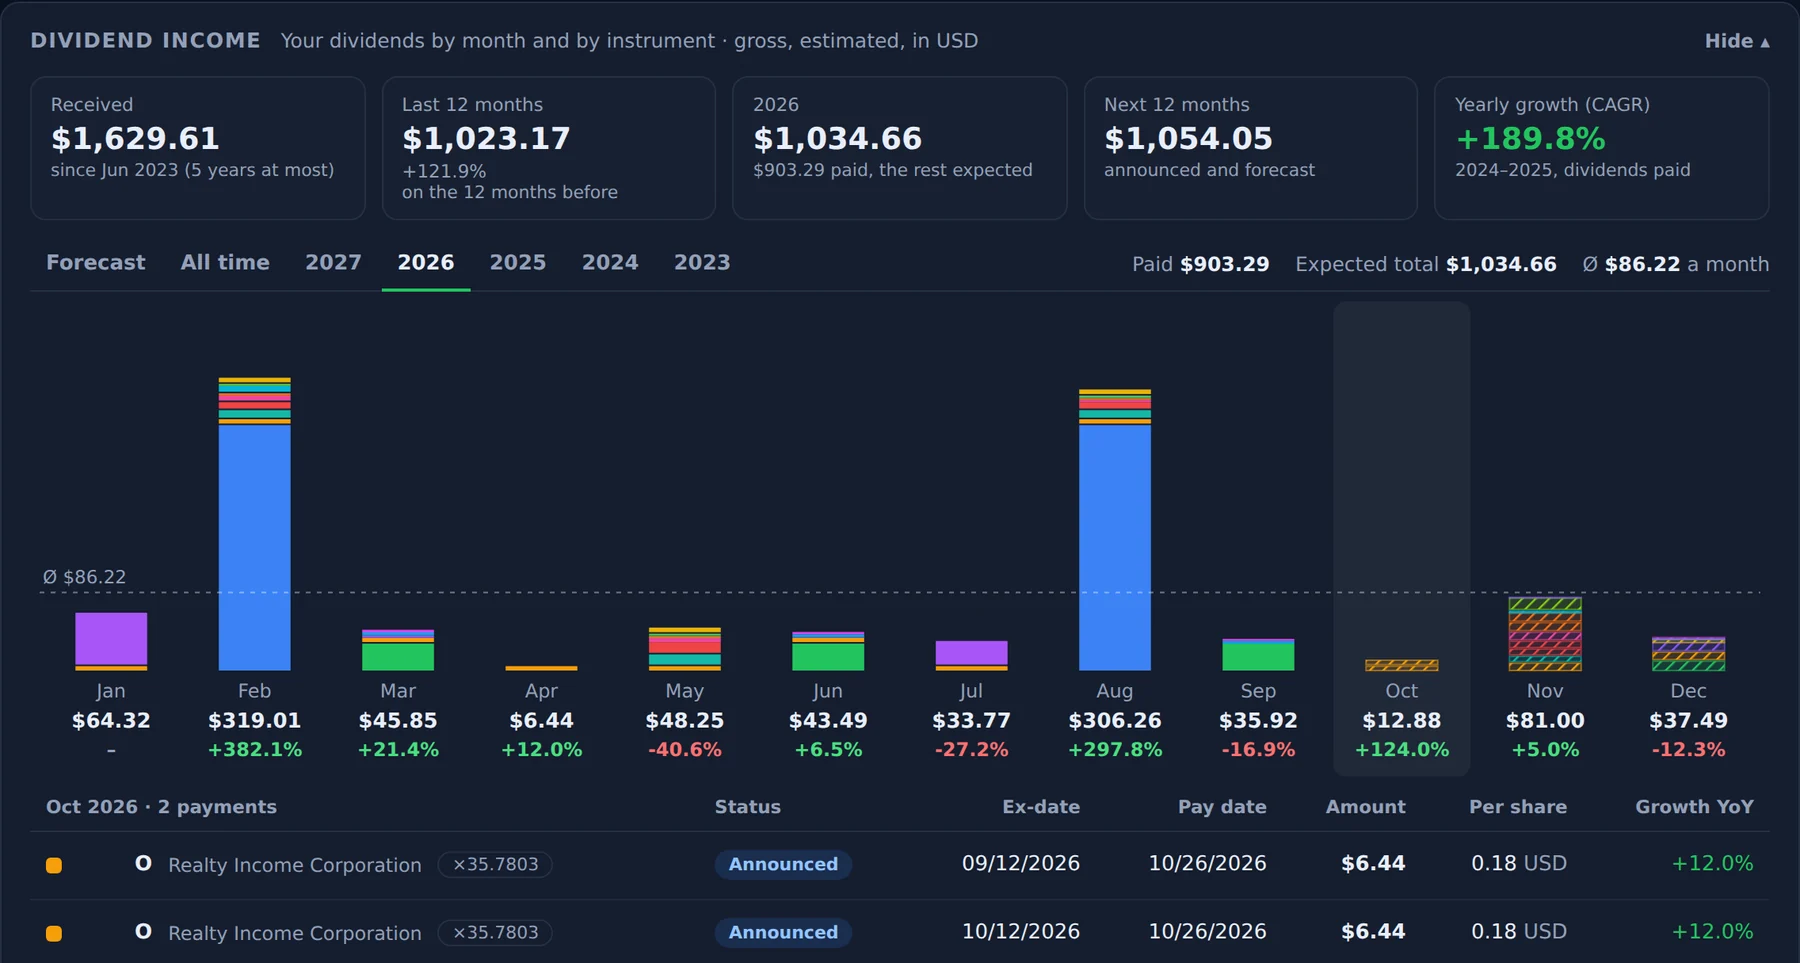Click Announced status badge for ex-date 09/12/2026
The image size is (1800, 963).
tap(783, 864)
